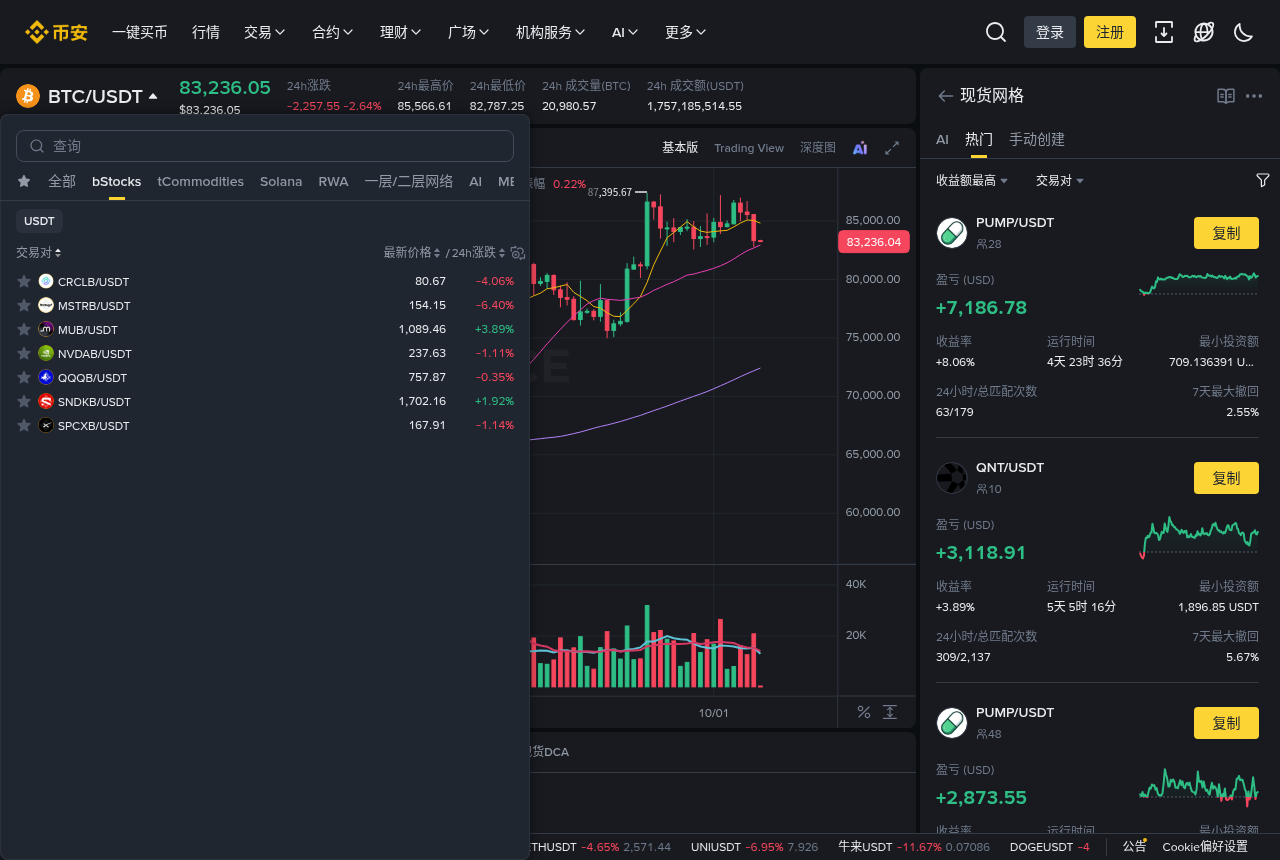Switch chart to Trading View

coord(749,148)
